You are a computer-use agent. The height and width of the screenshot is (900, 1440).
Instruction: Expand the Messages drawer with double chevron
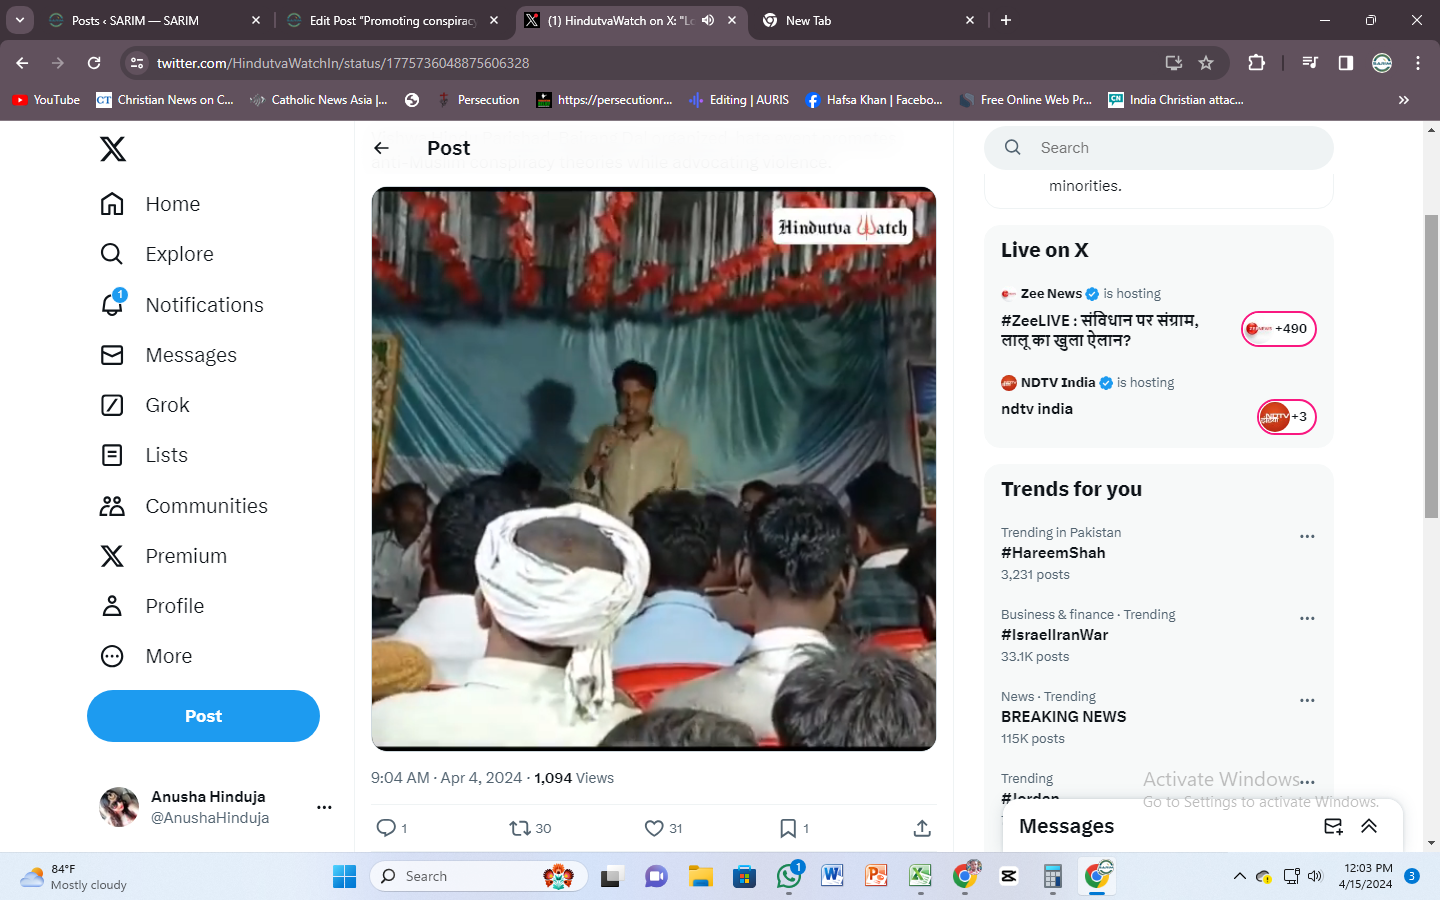[x=1369, y=826]
